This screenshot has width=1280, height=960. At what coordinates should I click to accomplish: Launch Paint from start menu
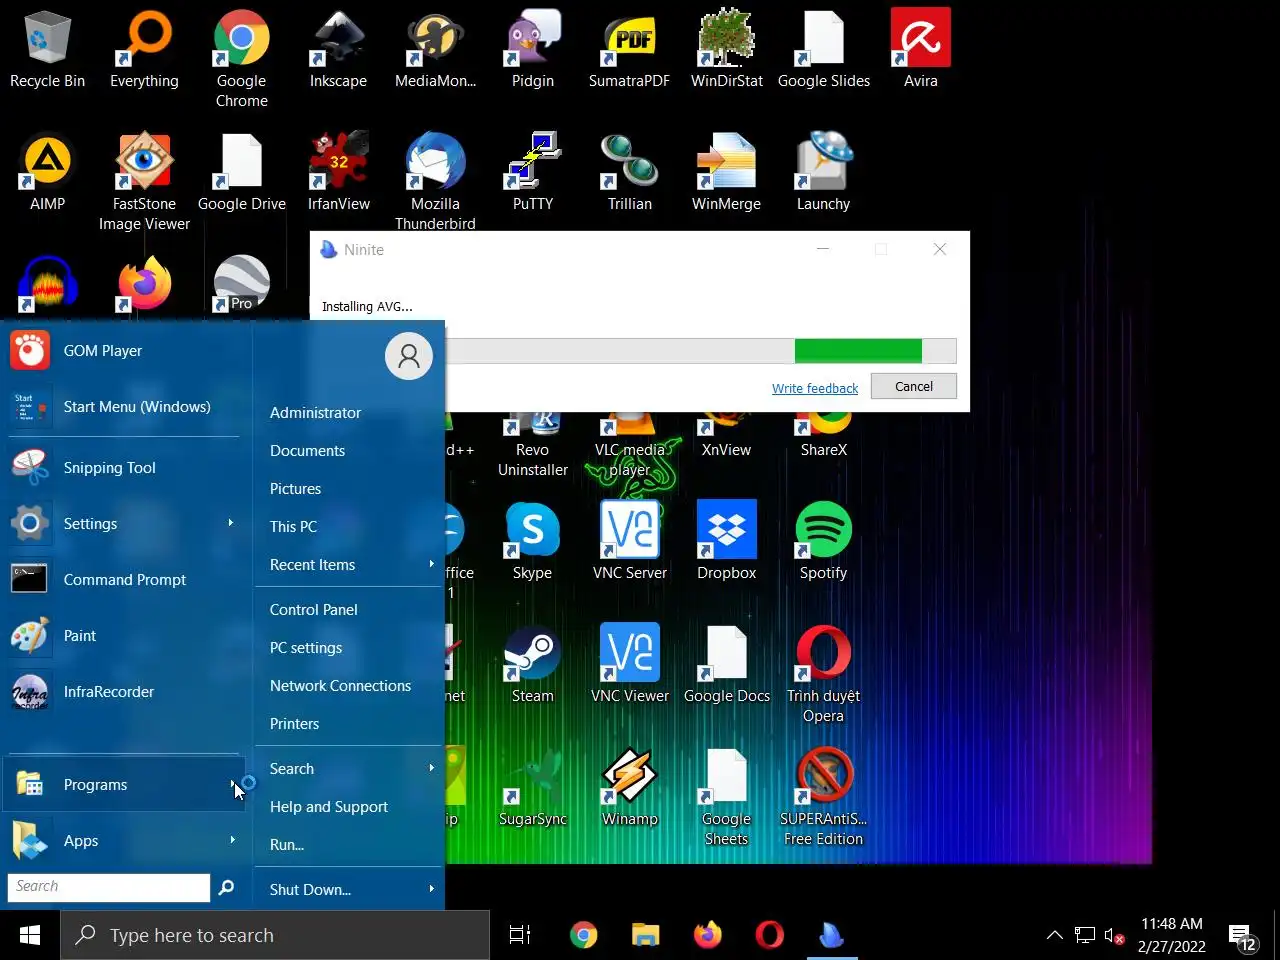click(x=124, y=636)
